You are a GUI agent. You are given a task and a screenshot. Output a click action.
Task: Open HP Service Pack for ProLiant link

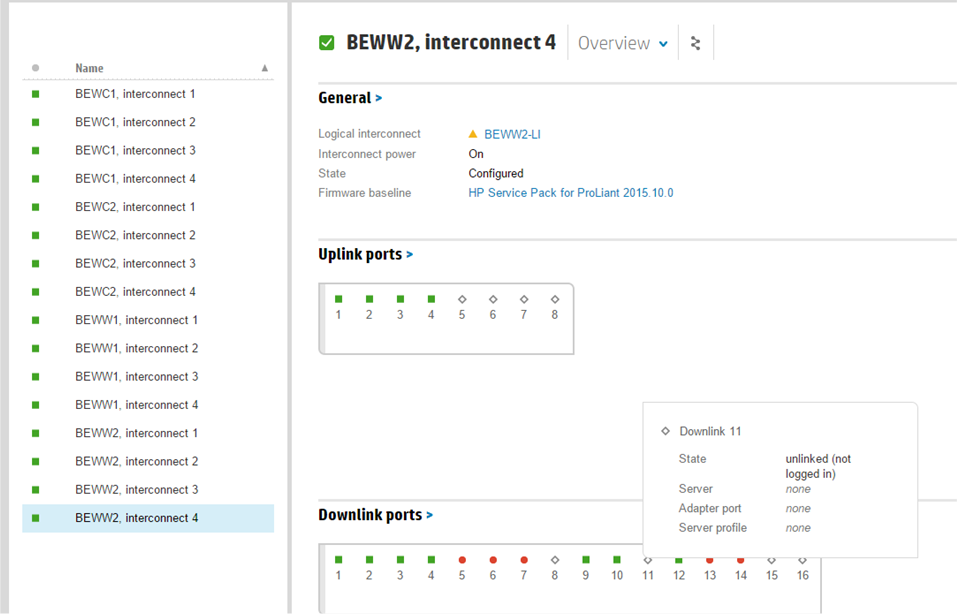click(x=570, y=193)
